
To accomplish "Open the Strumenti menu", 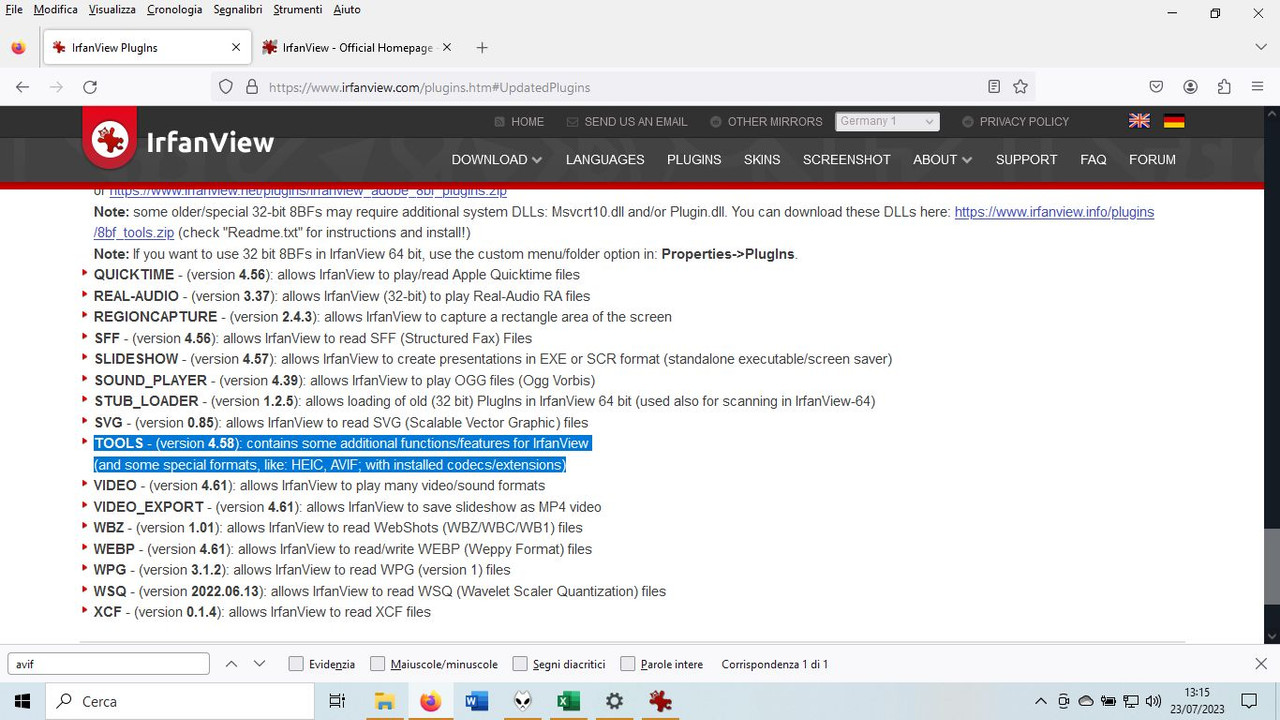I will click(x=297, y=9).
